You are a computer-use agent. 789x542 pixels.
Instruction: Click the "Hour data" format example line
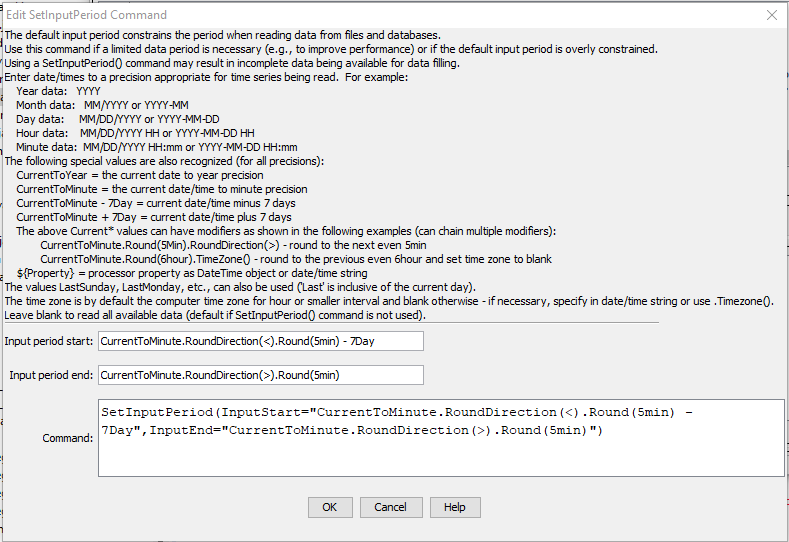135,133
